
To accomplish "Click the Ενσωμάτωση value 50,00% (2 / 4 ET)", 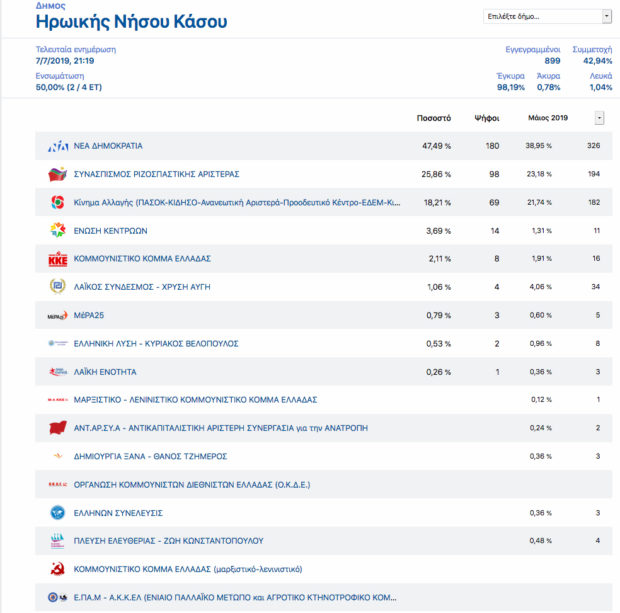I will click(x=69, y=87).
